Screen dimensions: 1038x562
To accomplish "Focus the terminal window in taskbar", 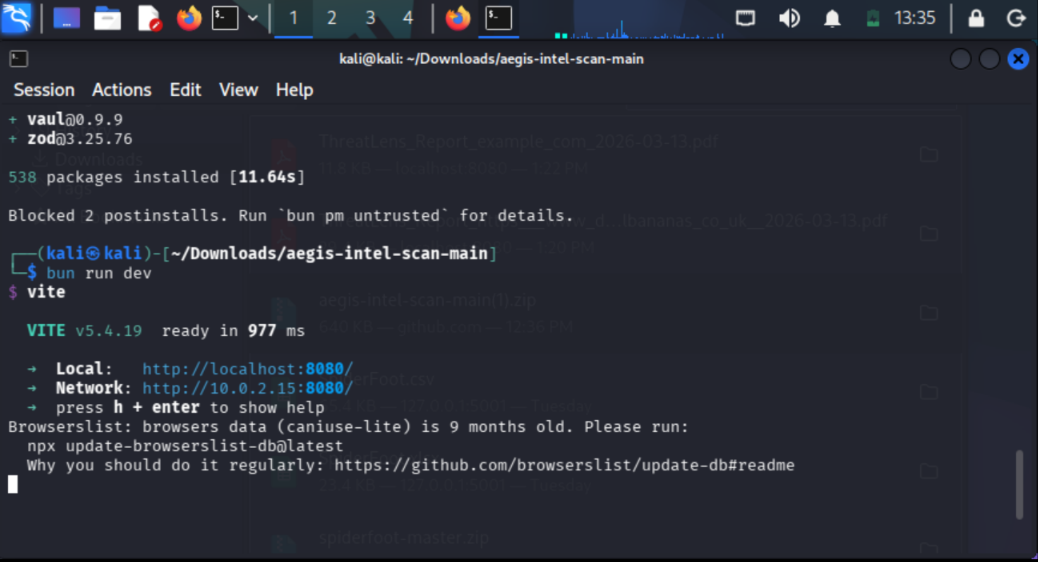I will click(498, 18).
